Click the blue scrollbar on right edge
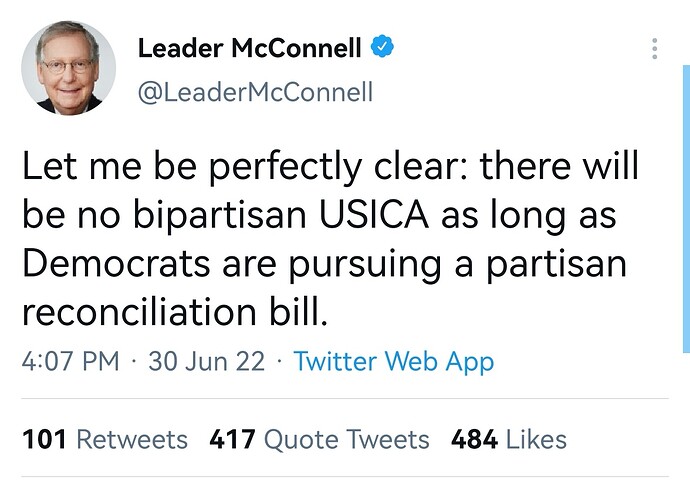690x484 pixels. [686, 209]
